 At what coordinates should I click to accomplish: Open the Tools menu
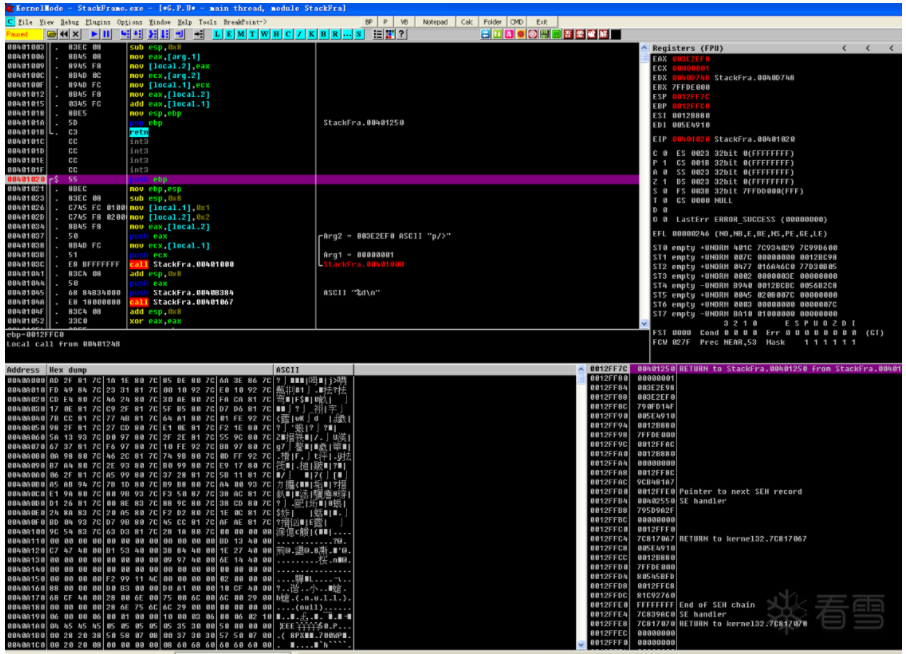[207, 22]
